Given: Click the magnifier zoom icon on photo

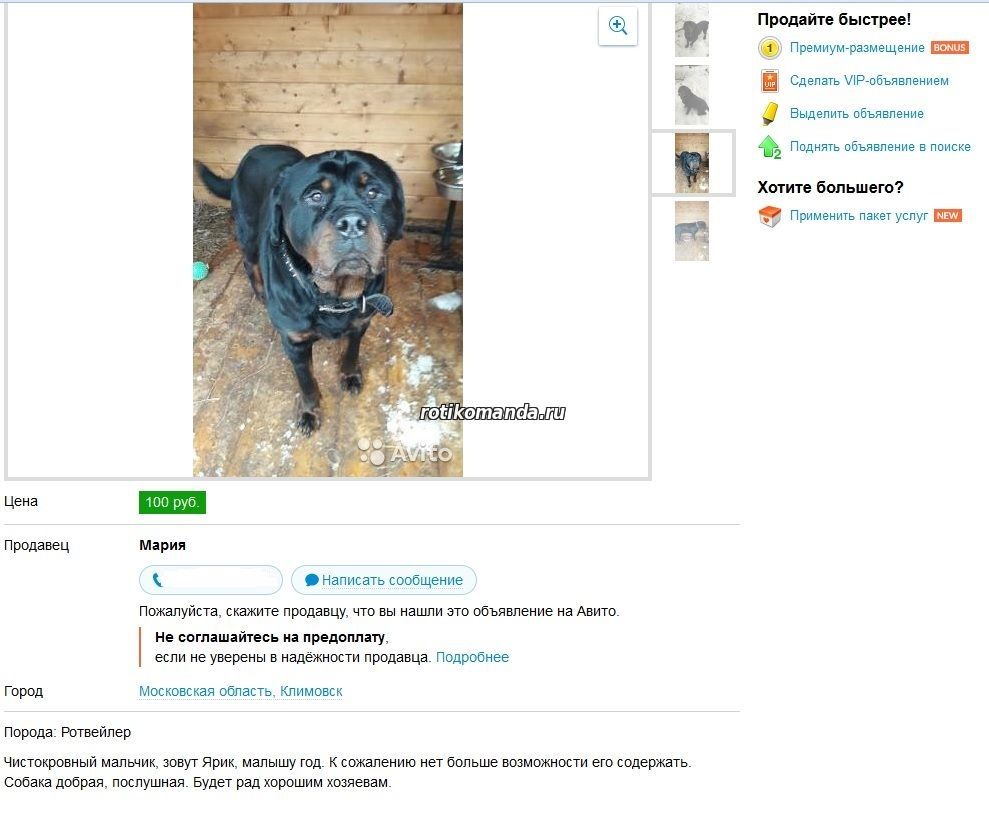Looking at the screenshot, I should pyautogui.click(x=617, y=26).
